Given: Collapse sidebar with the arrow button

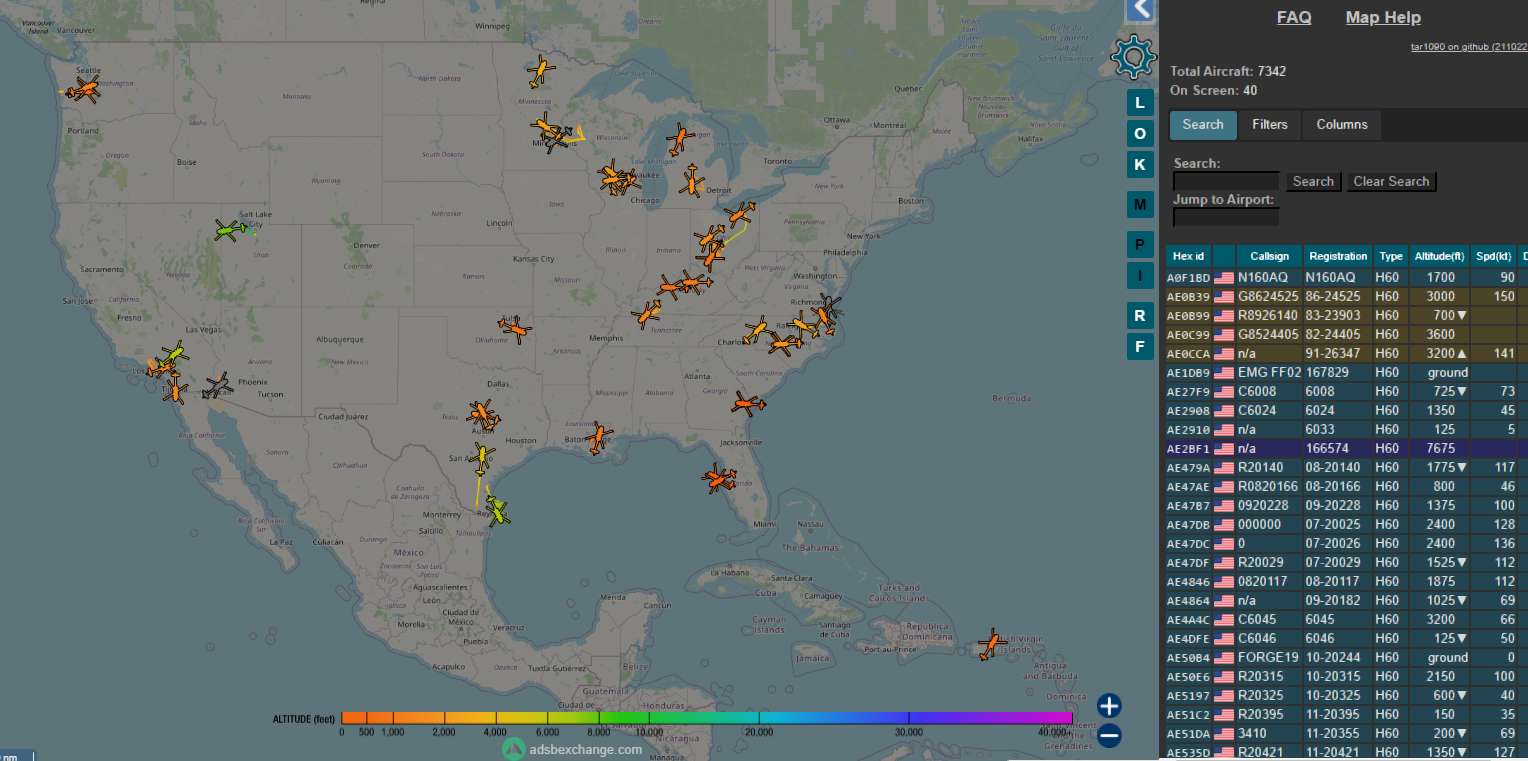Looking at the screenshot, I should 1141,10.
